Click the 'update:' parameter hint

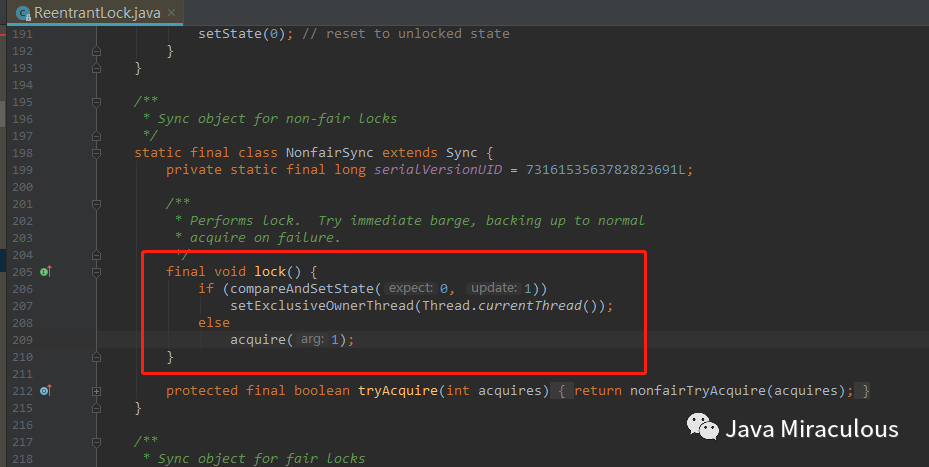(494, 288)
